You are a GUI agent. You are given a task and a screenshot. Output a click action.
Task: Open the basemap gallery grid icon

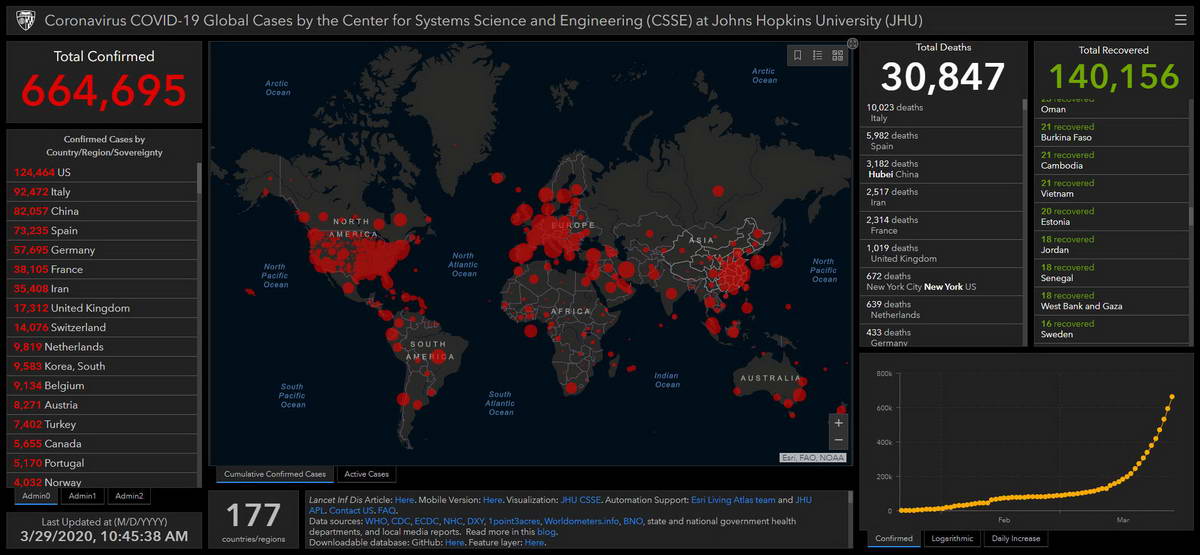point(837,56)
